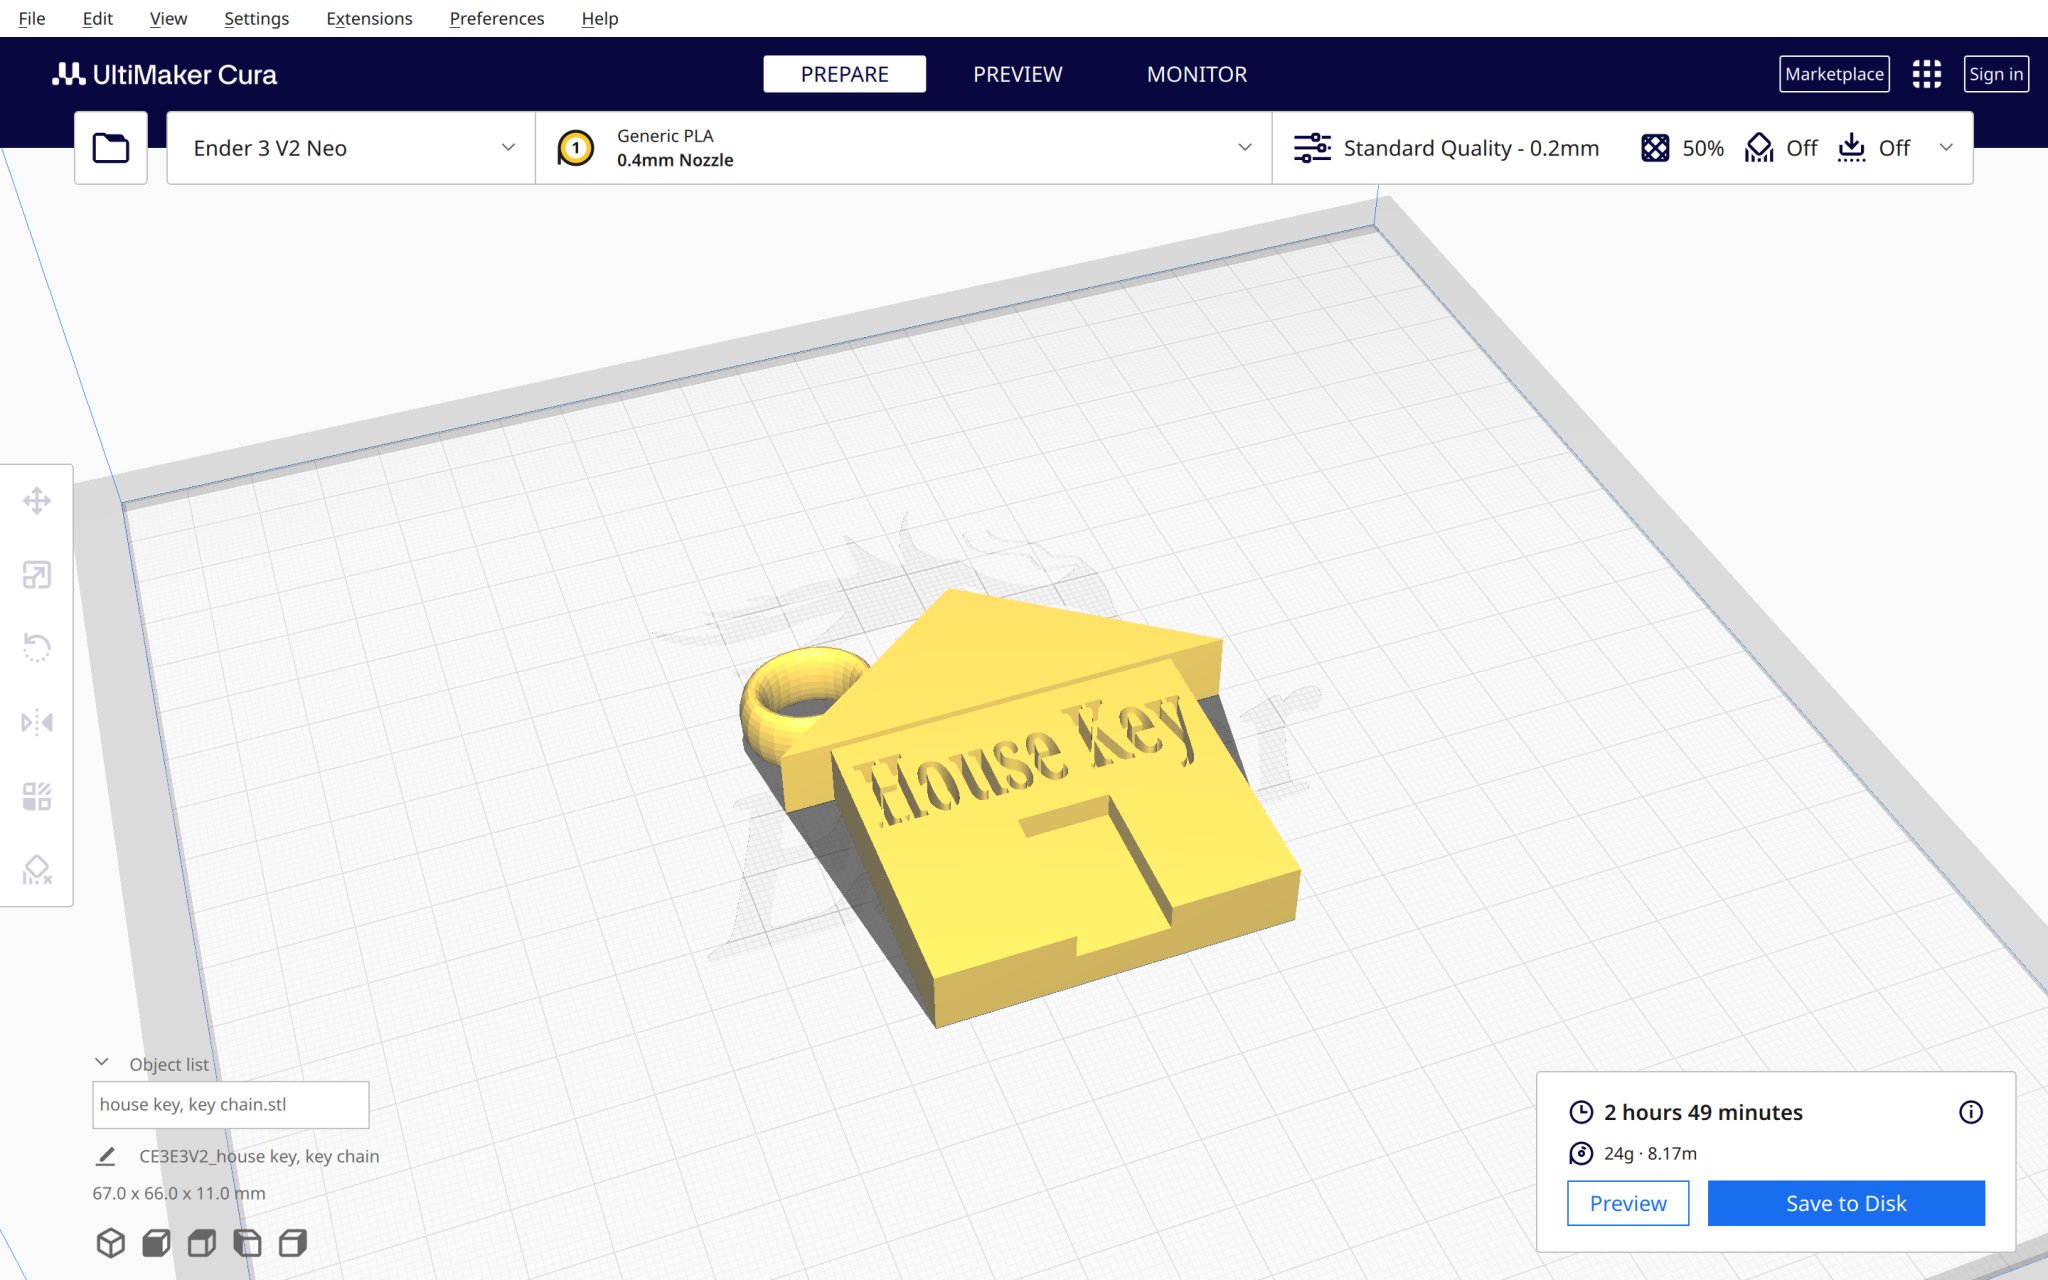Click the house key, key chain.stl name field
Viewport: 2048px width, 1280px height.
tap(230, 1104)
